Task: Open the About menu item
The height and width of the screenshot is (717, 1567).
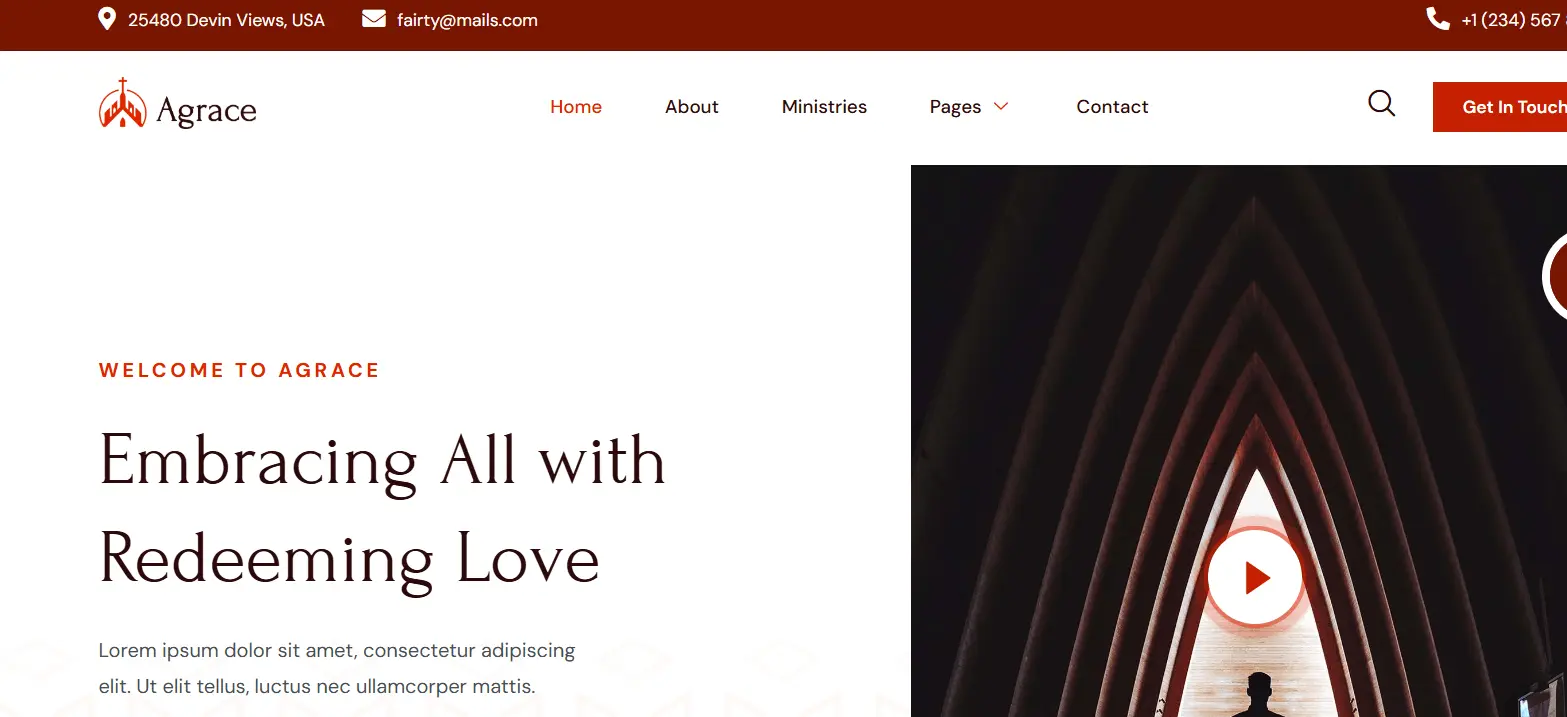Action: 692,107
